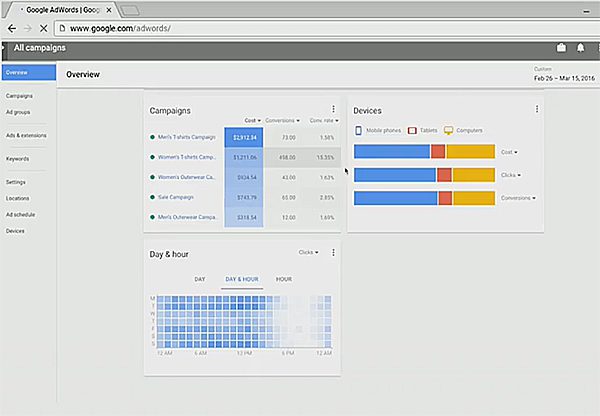The width and height of the screenshot is (600, 416).
Task: Click the $1,211.06 cost cell
Action: click(244, 157)
